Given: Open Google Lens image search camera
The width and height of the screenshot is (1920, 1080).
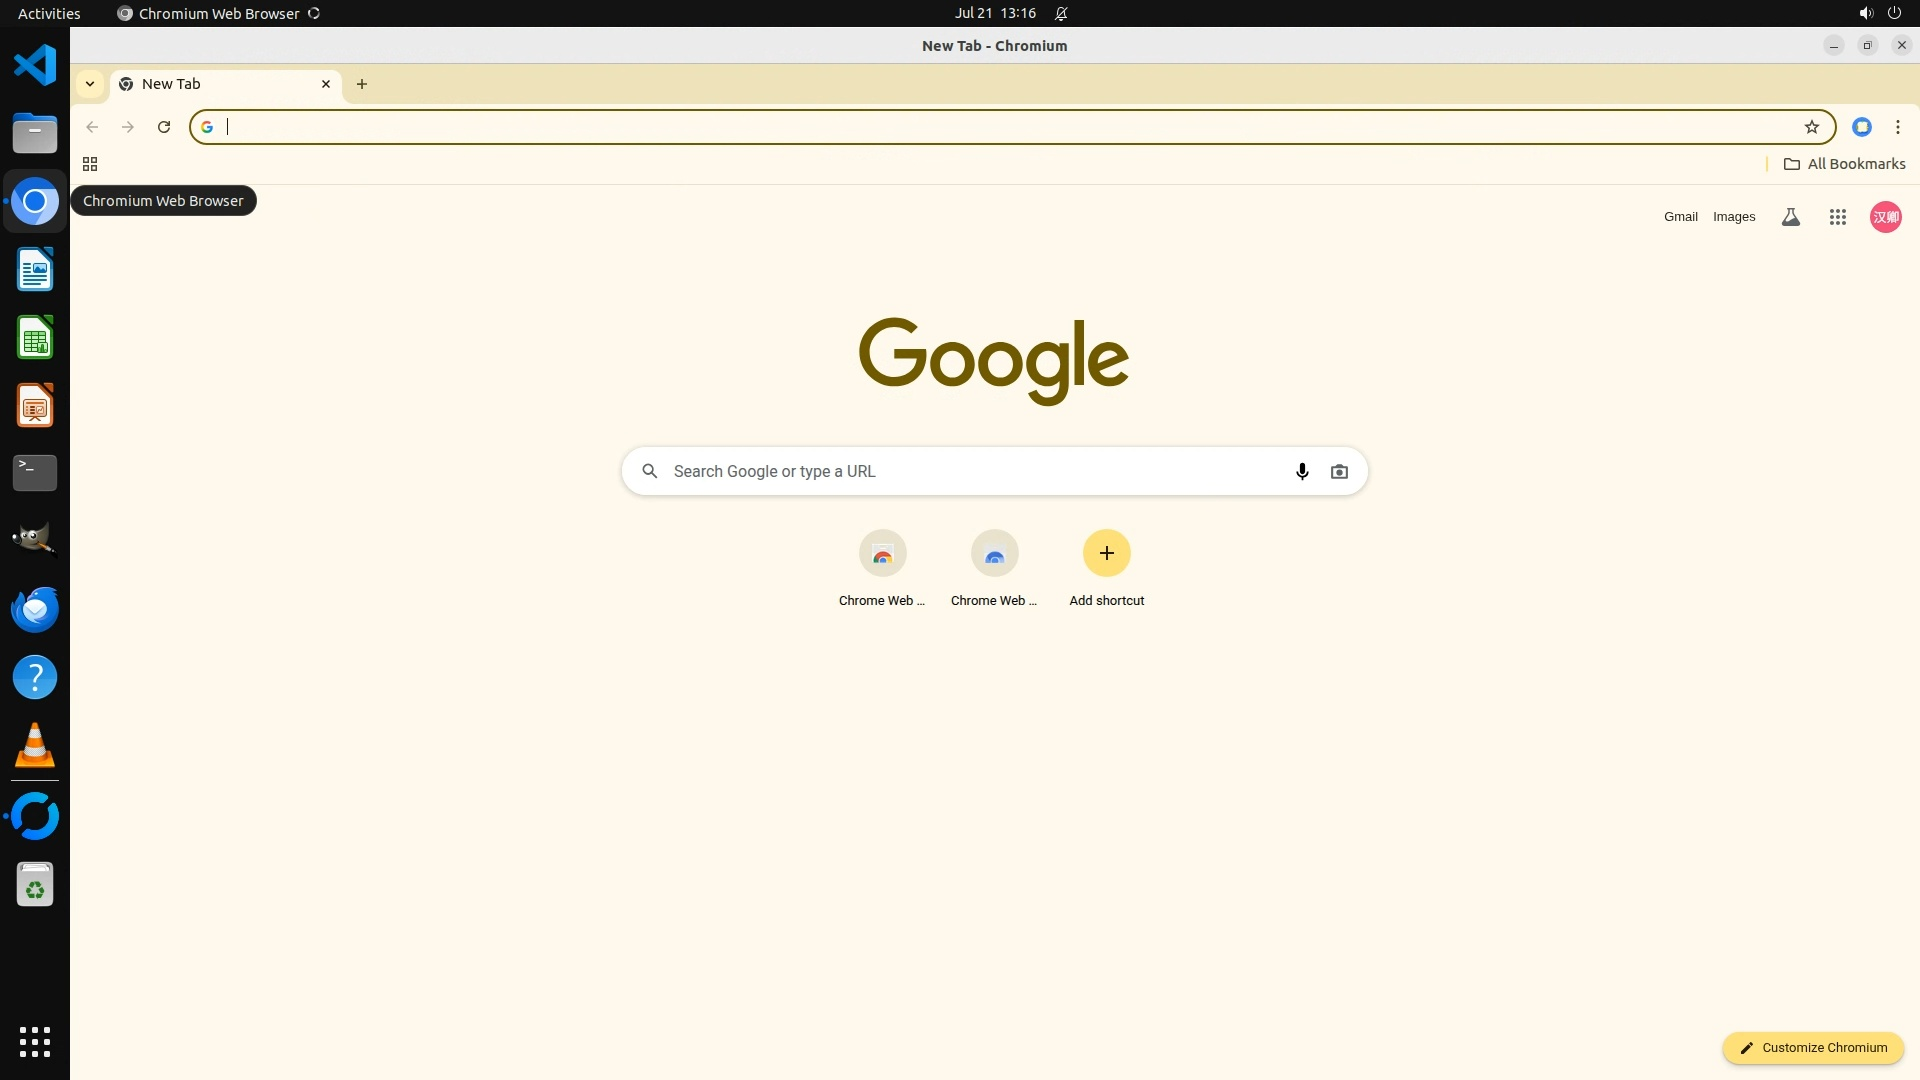Looking at the screenshot, I should pos(1339,471).
